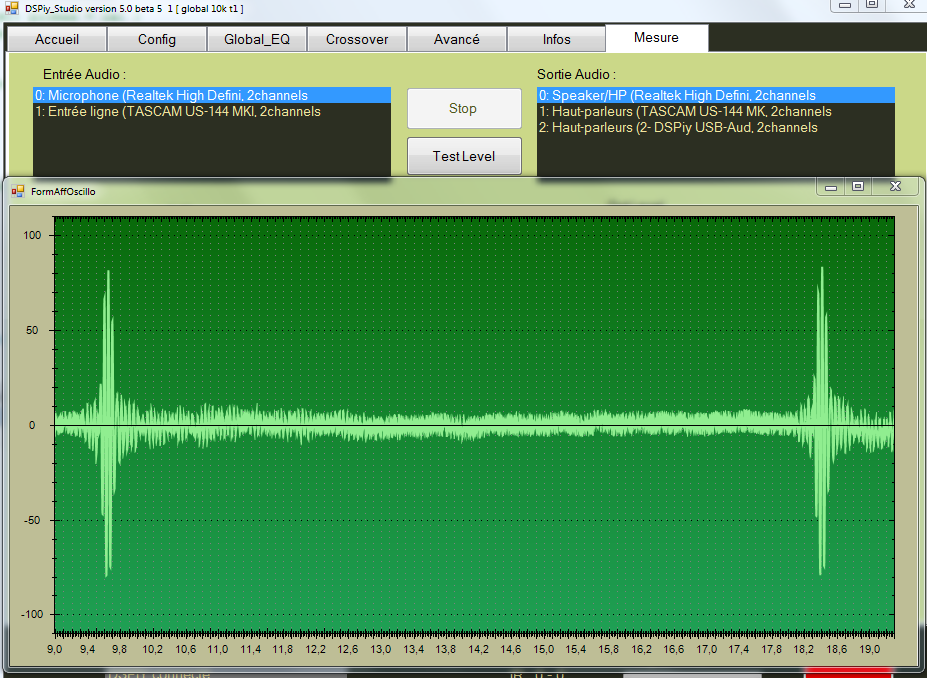Click the Mesure tab
The height and width of the screenshot is (678, 927).
pos(656,38)
